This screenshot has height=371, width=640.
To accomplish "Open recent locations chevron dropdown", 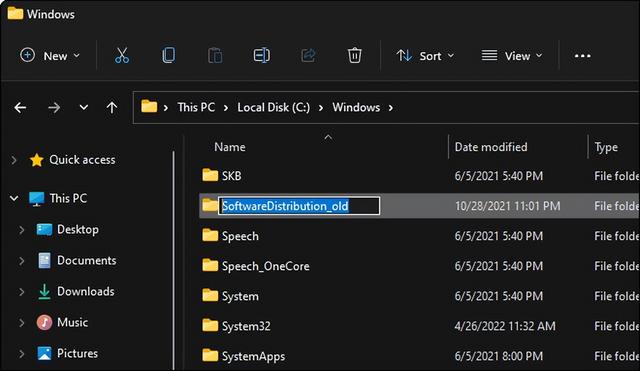I will (84, 107).
